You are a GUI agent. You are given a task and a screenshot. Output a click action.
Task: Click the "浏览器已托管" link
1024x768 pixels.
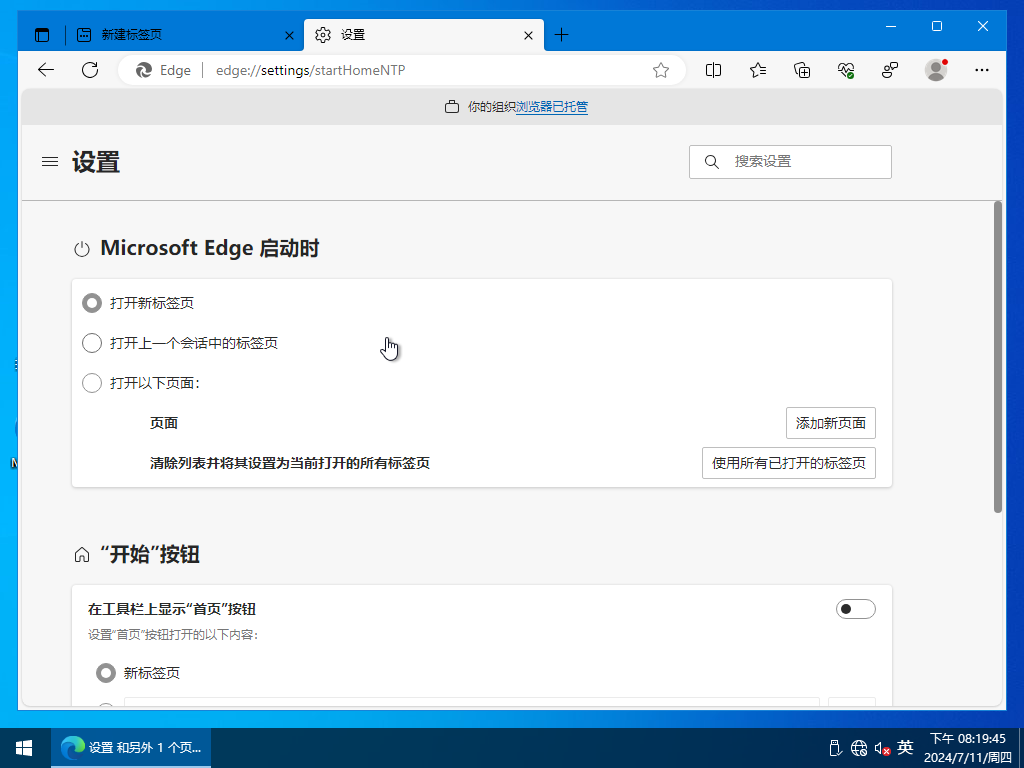[x=552, y=107]
